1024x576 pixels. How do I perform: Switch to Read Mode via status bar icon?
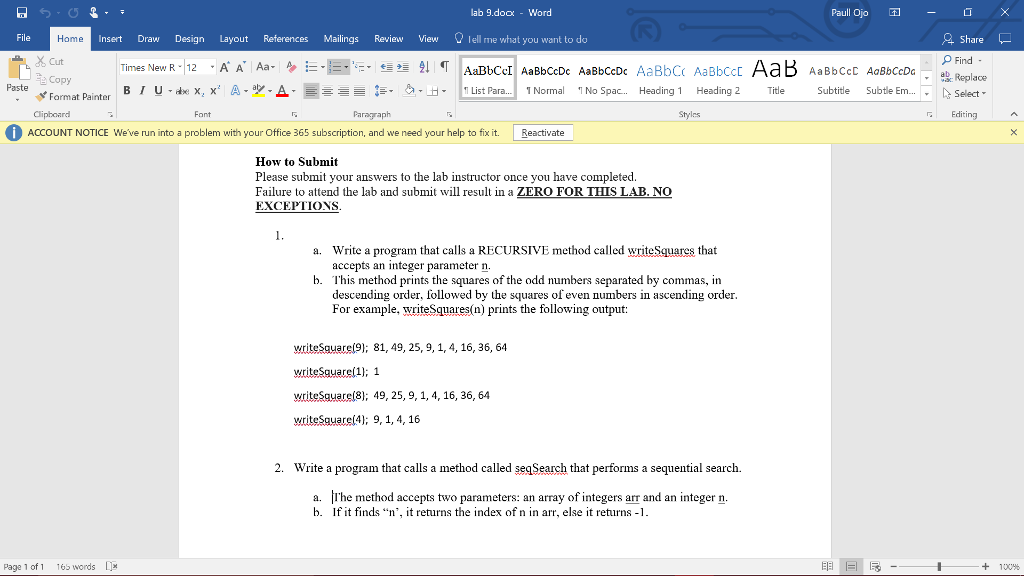click(829, 565)
